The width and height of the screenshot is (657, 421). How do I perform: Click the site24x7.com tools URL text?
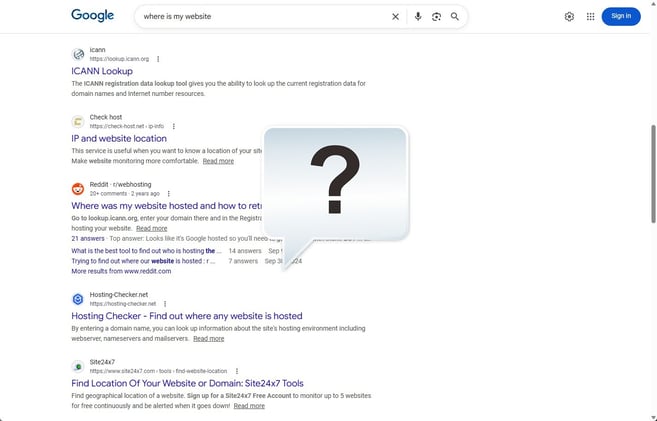pyautogui.click(x=158, y=371)
